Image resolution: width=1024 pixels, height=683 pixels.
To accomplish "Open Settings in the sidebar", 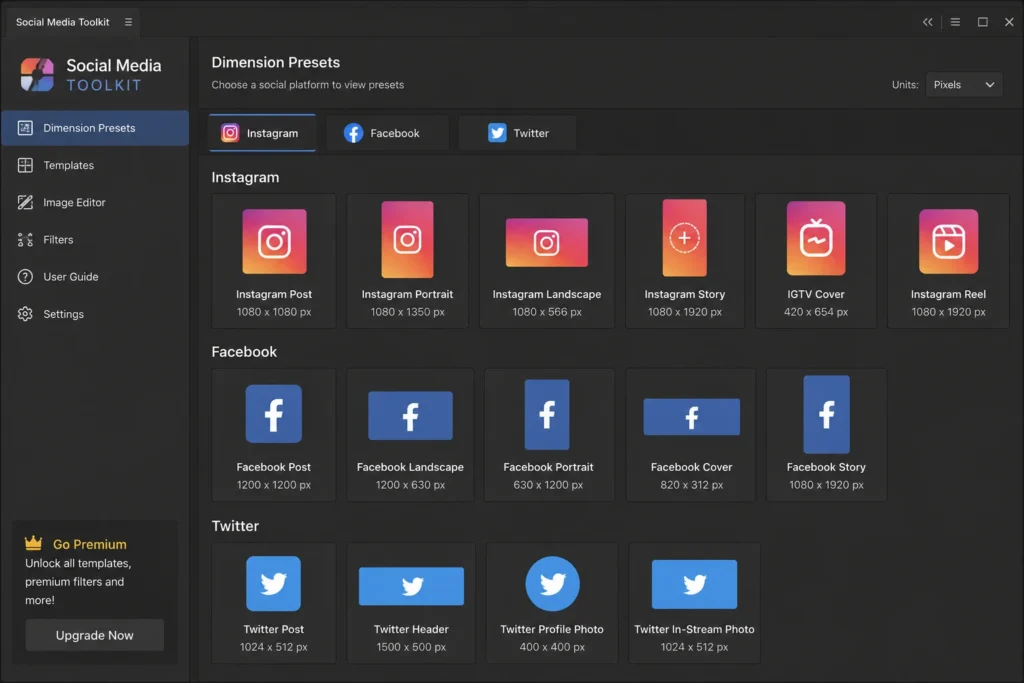I will (95, 314).
